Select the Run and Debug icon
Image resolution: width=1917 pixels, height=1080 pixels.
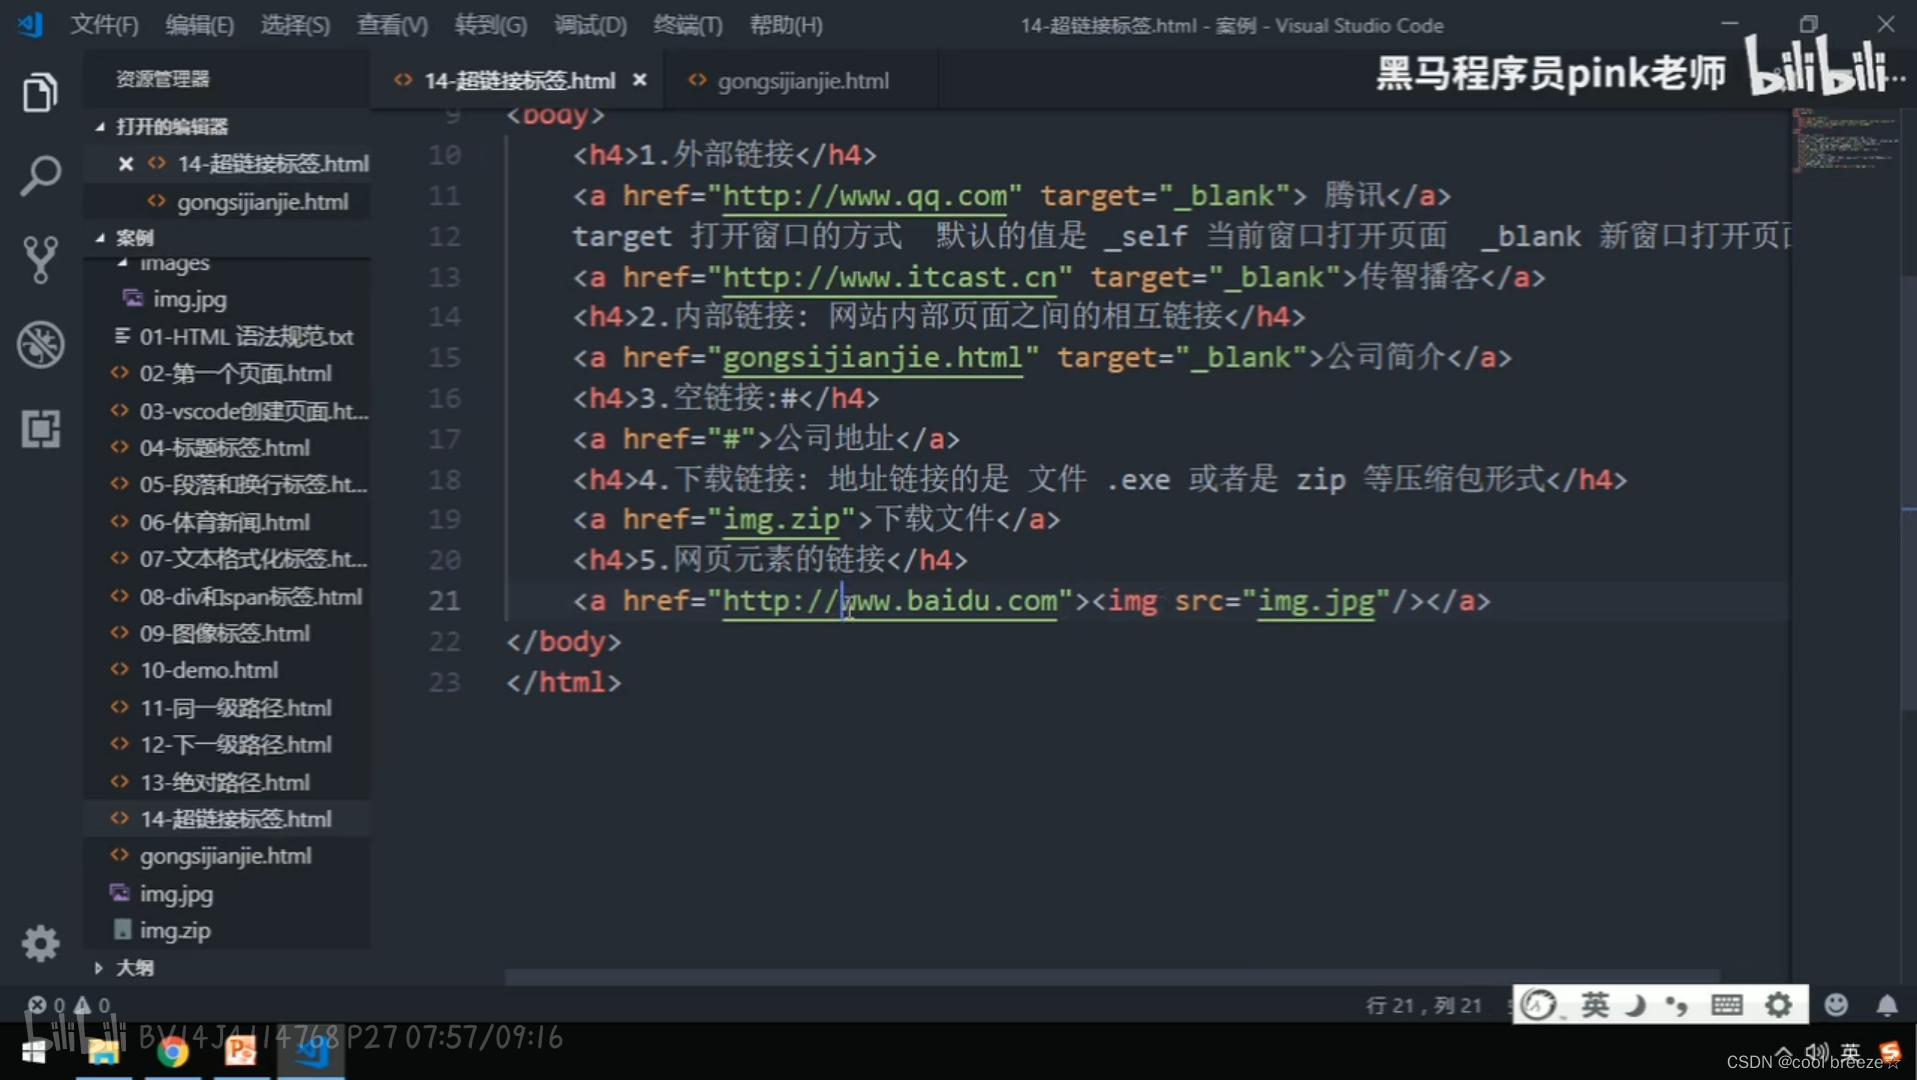pos(40,344)
